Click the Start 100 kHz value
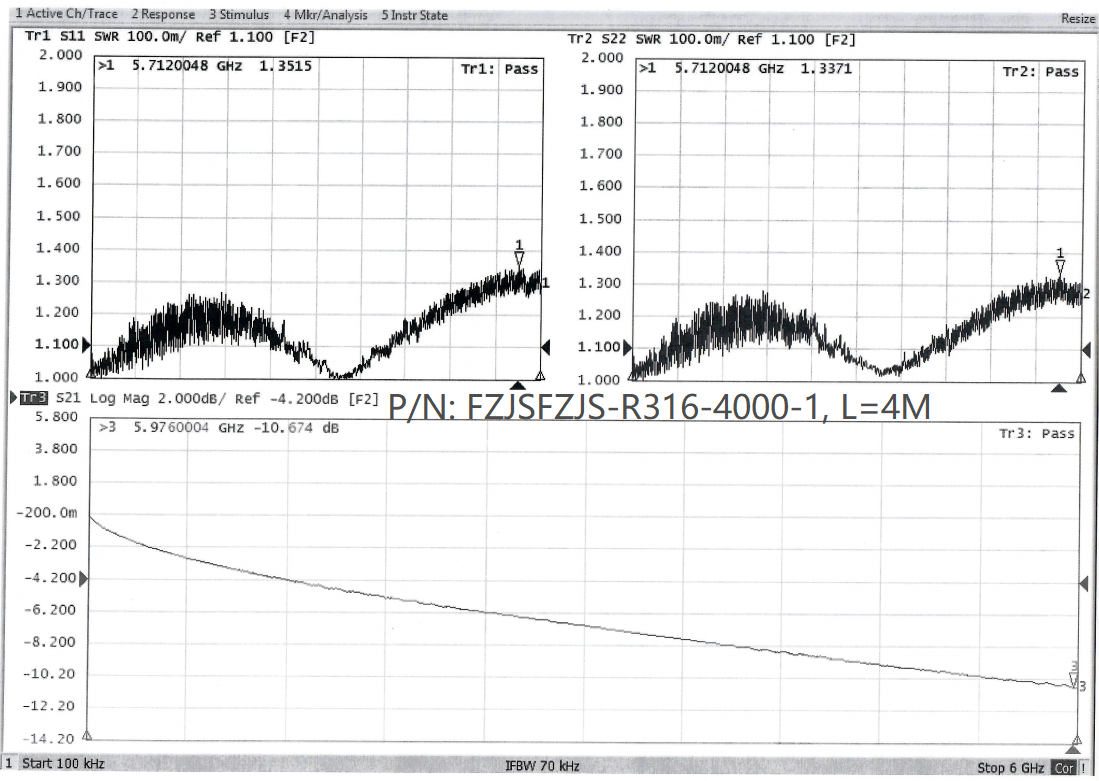This screenshot has height=781, width=1099. tap(63, 763)
